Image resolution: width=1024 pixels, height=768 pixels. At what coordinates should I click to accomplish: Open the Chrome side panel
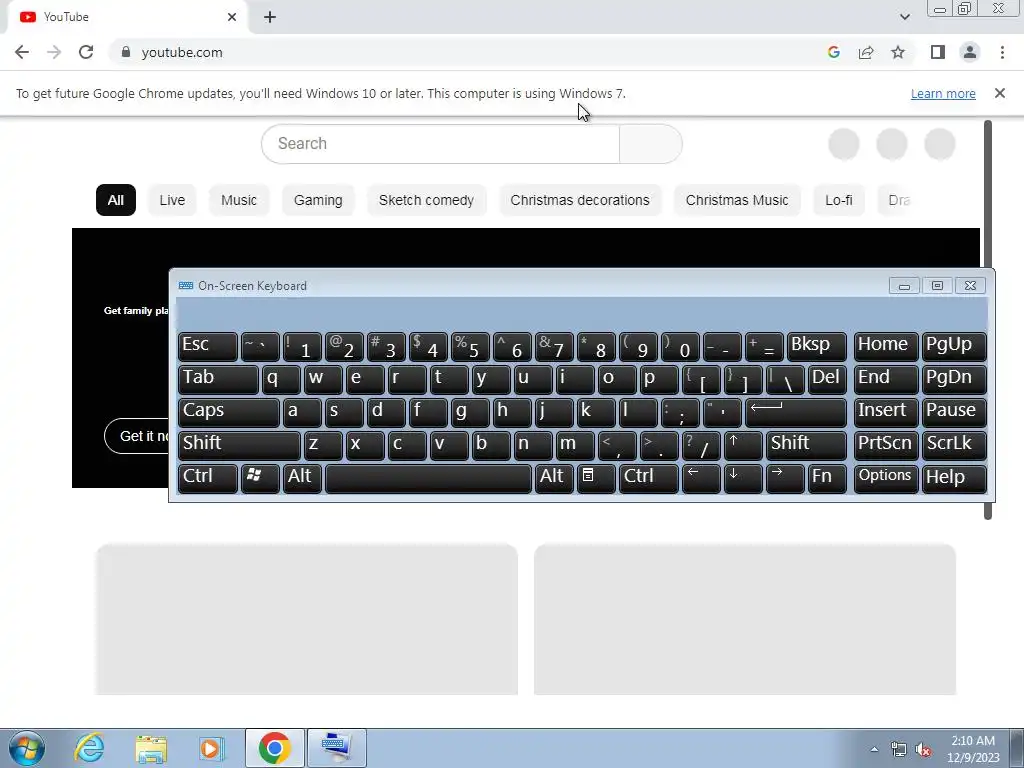pyautogui.click(x=938, y=52)
